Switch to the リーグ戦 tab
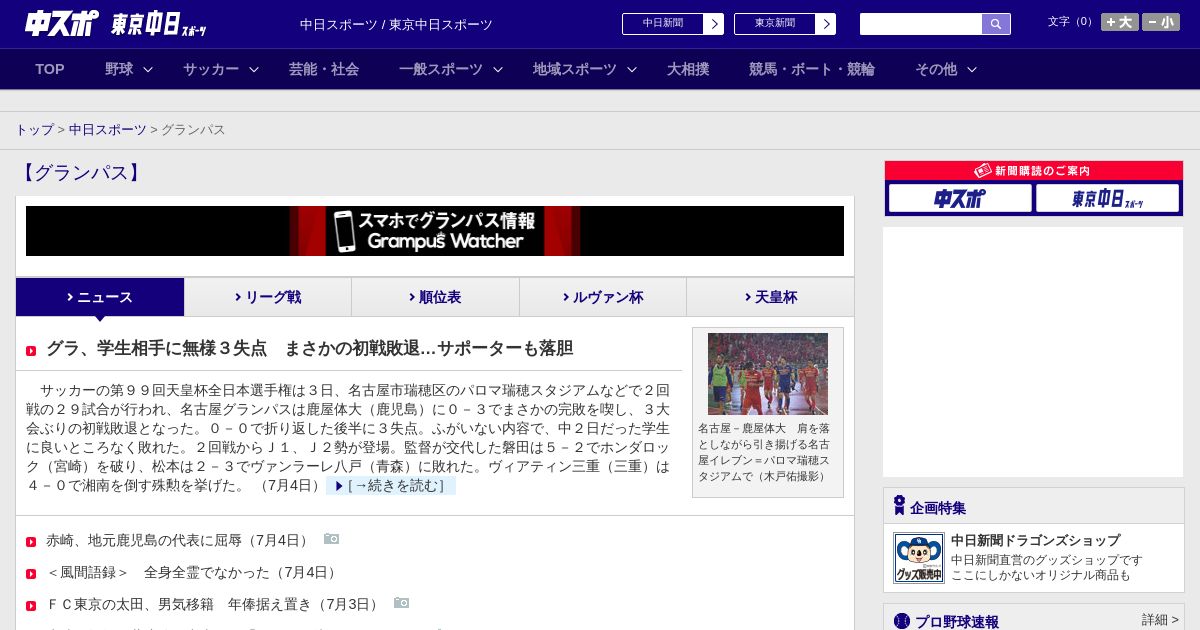The height and width of the screenshot is (630, 1200). (268, 297)
